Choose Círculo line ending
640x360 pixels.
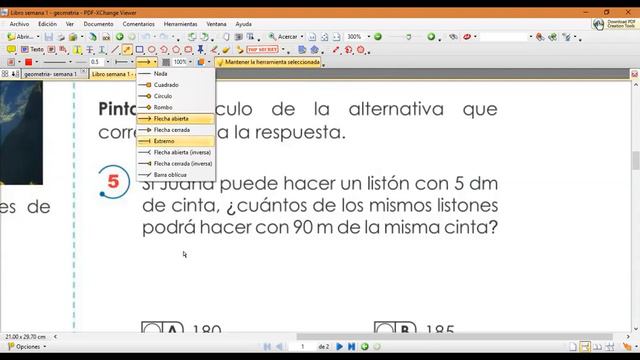[x=176, y=96]
